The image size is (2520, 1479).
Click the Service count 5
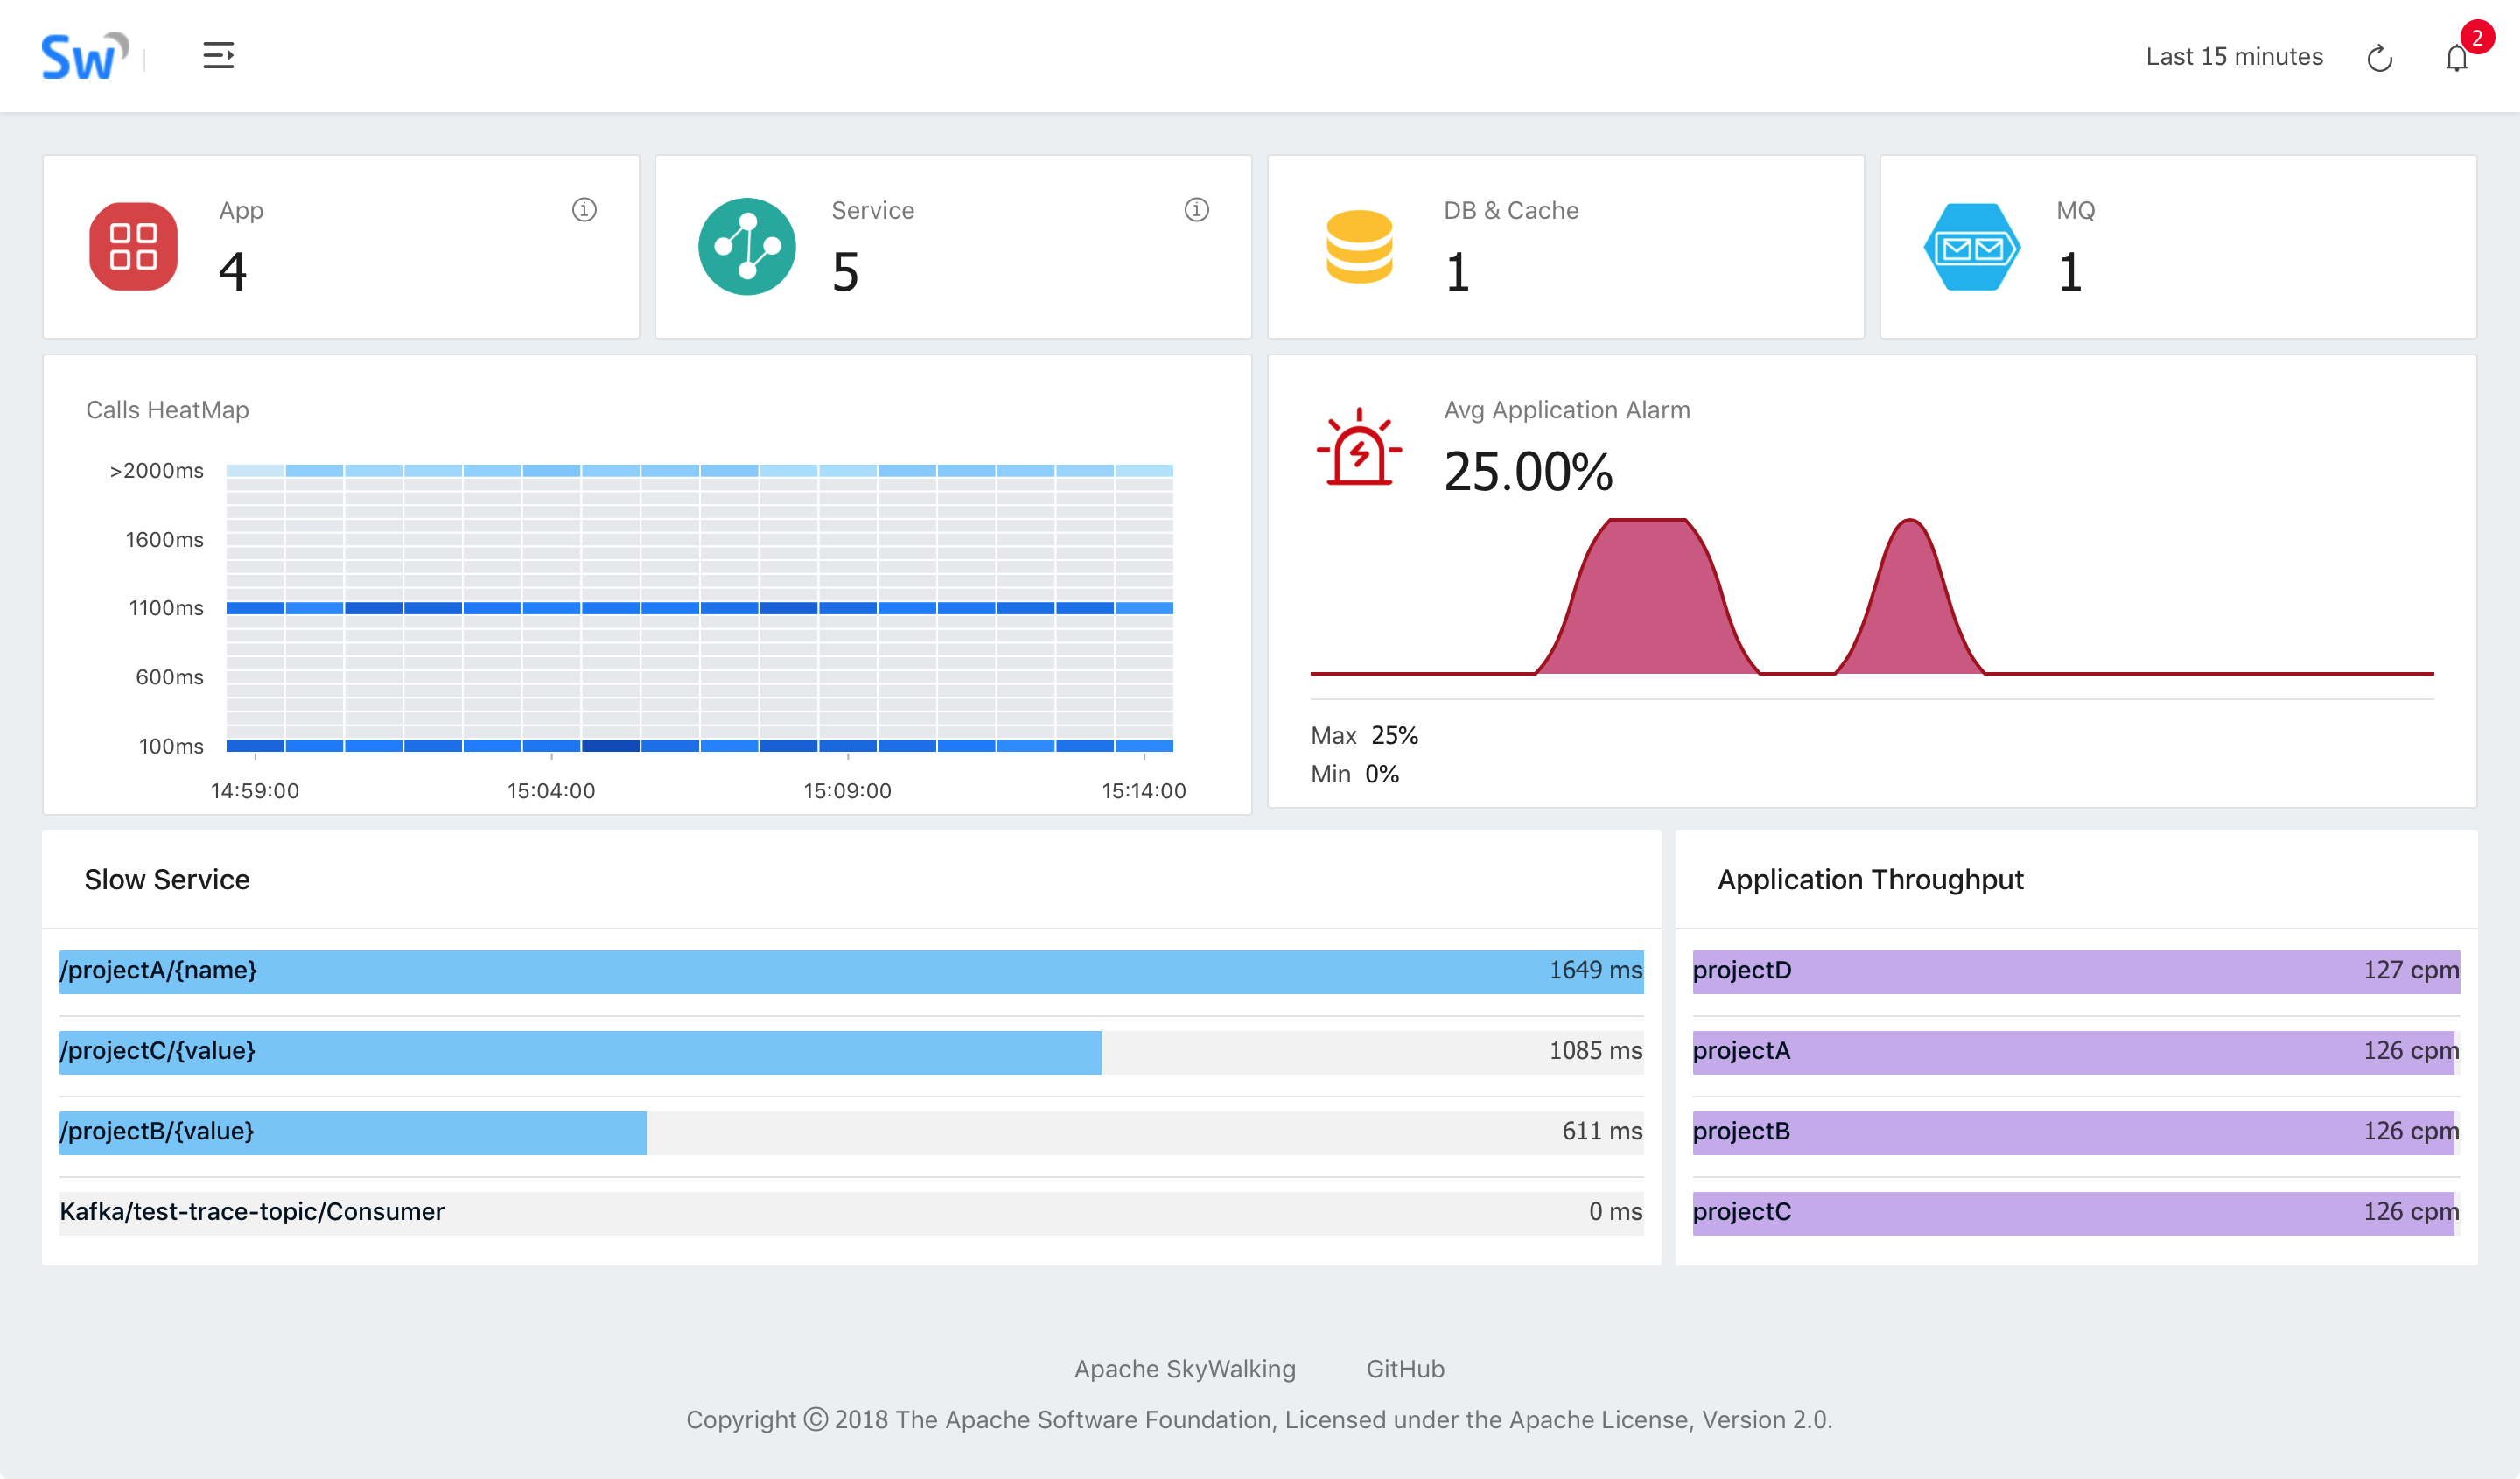tap(846, 272)
